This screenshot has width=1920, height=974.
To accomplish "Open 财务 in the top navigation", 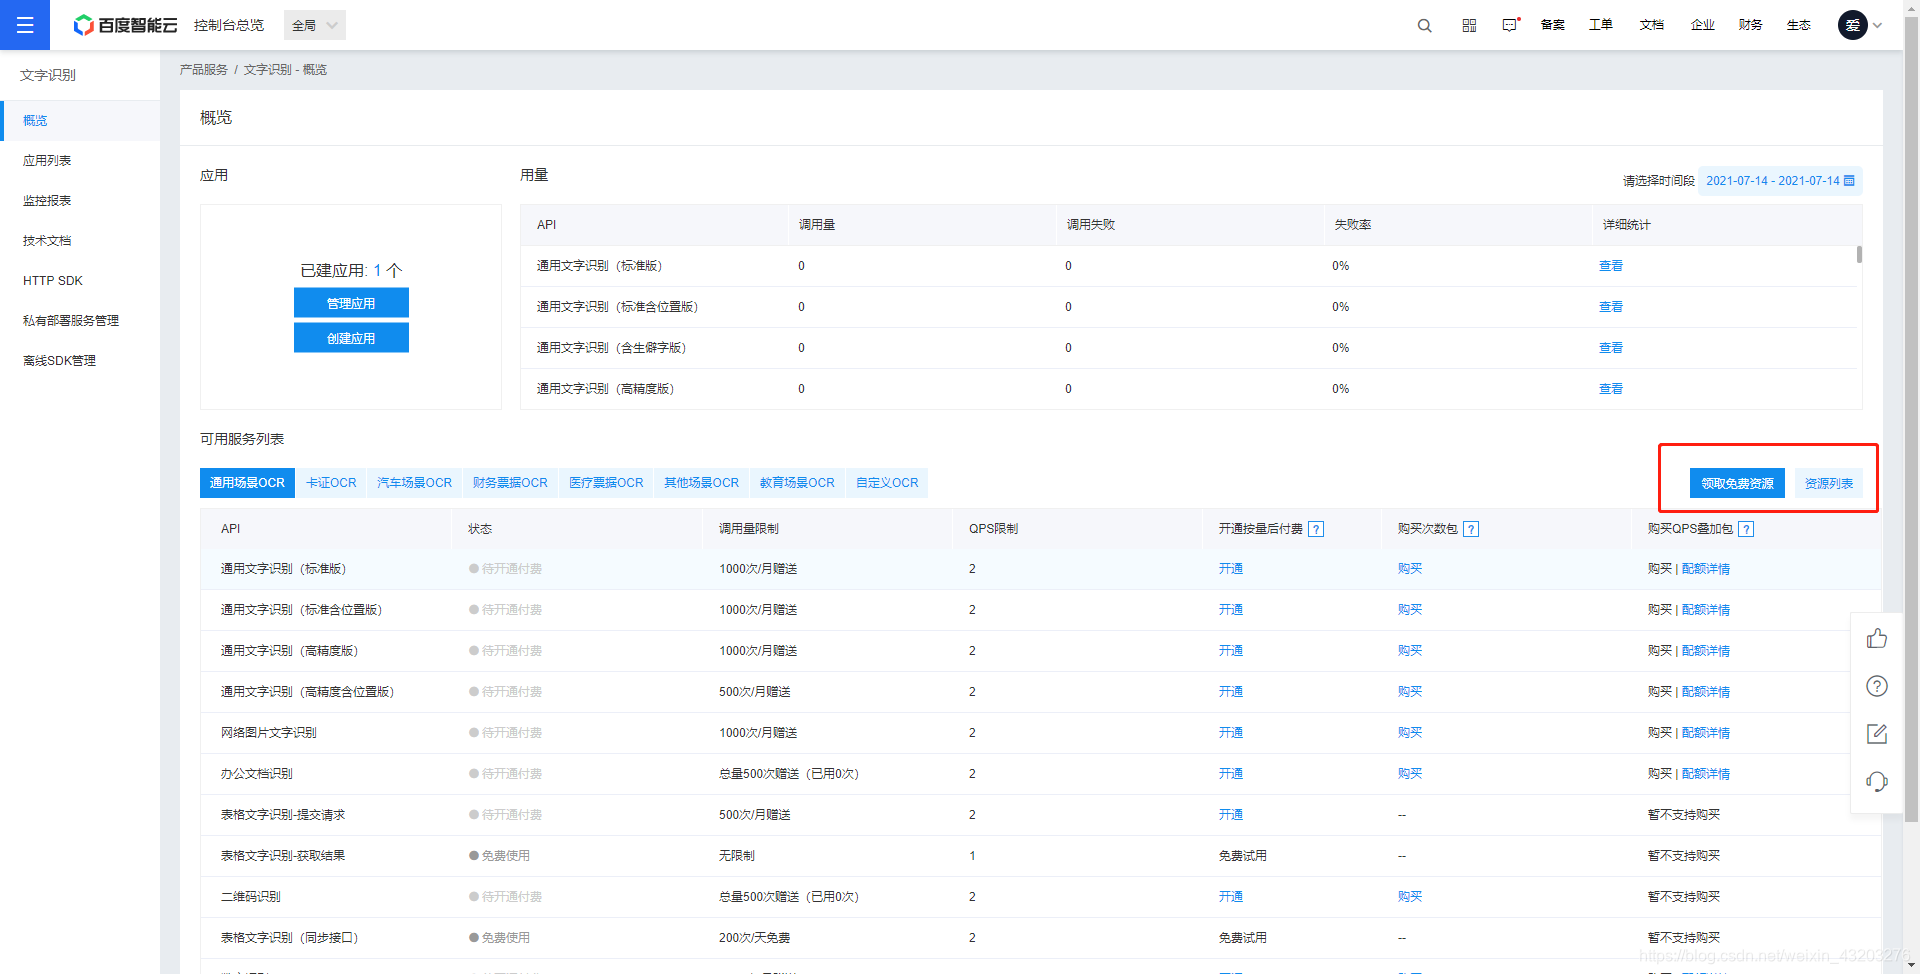I will click(x=1751, y=25).
